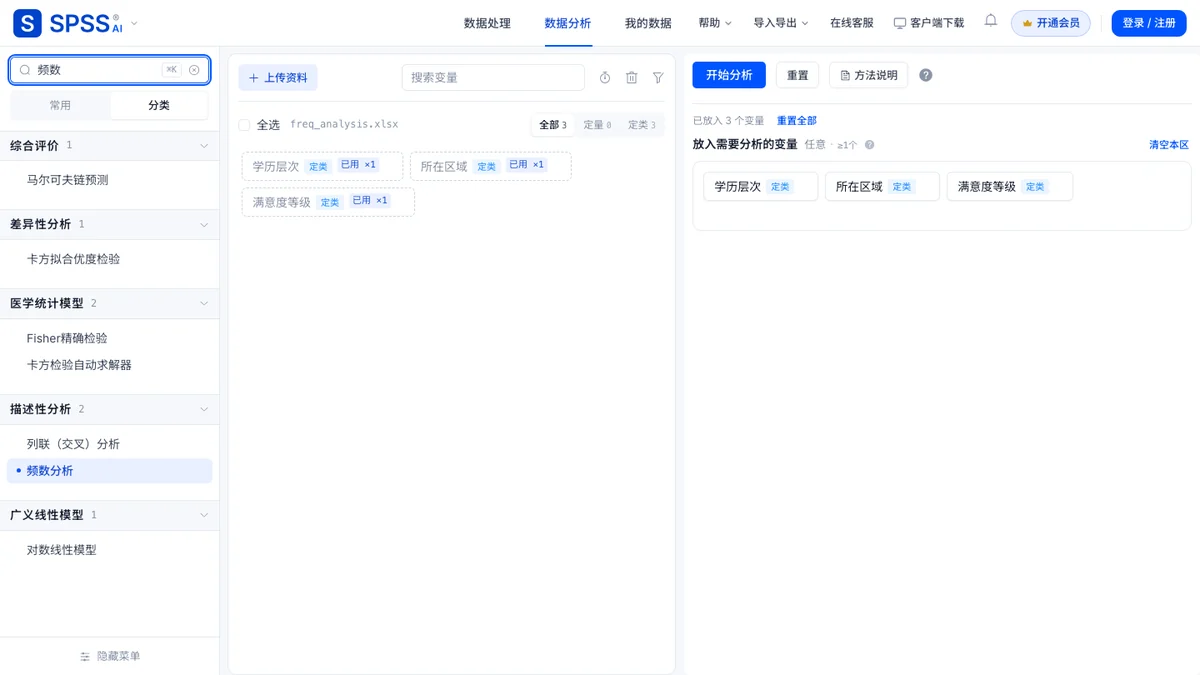Image resolution: width=1200 pixels, height=675 pixels.
Task: Collapse the 综合评价 category
Action: [x=109, y=146]
